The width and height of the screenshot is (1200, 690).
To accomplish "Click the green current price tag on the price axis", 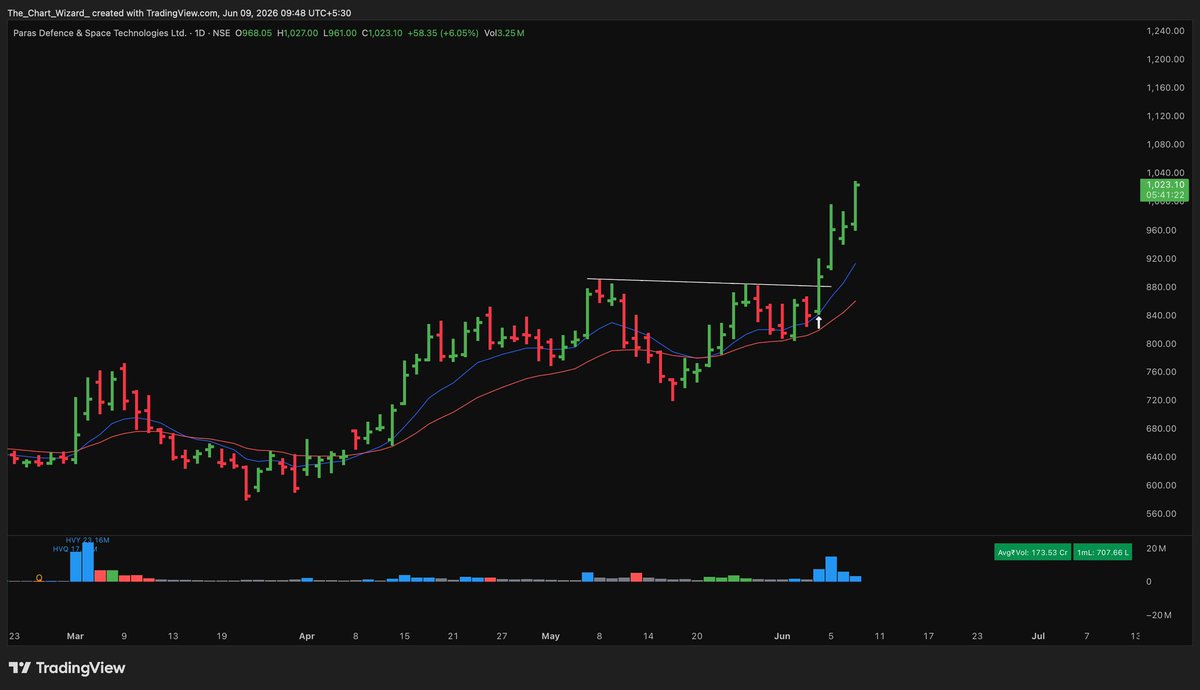I will pos(1165,190).
